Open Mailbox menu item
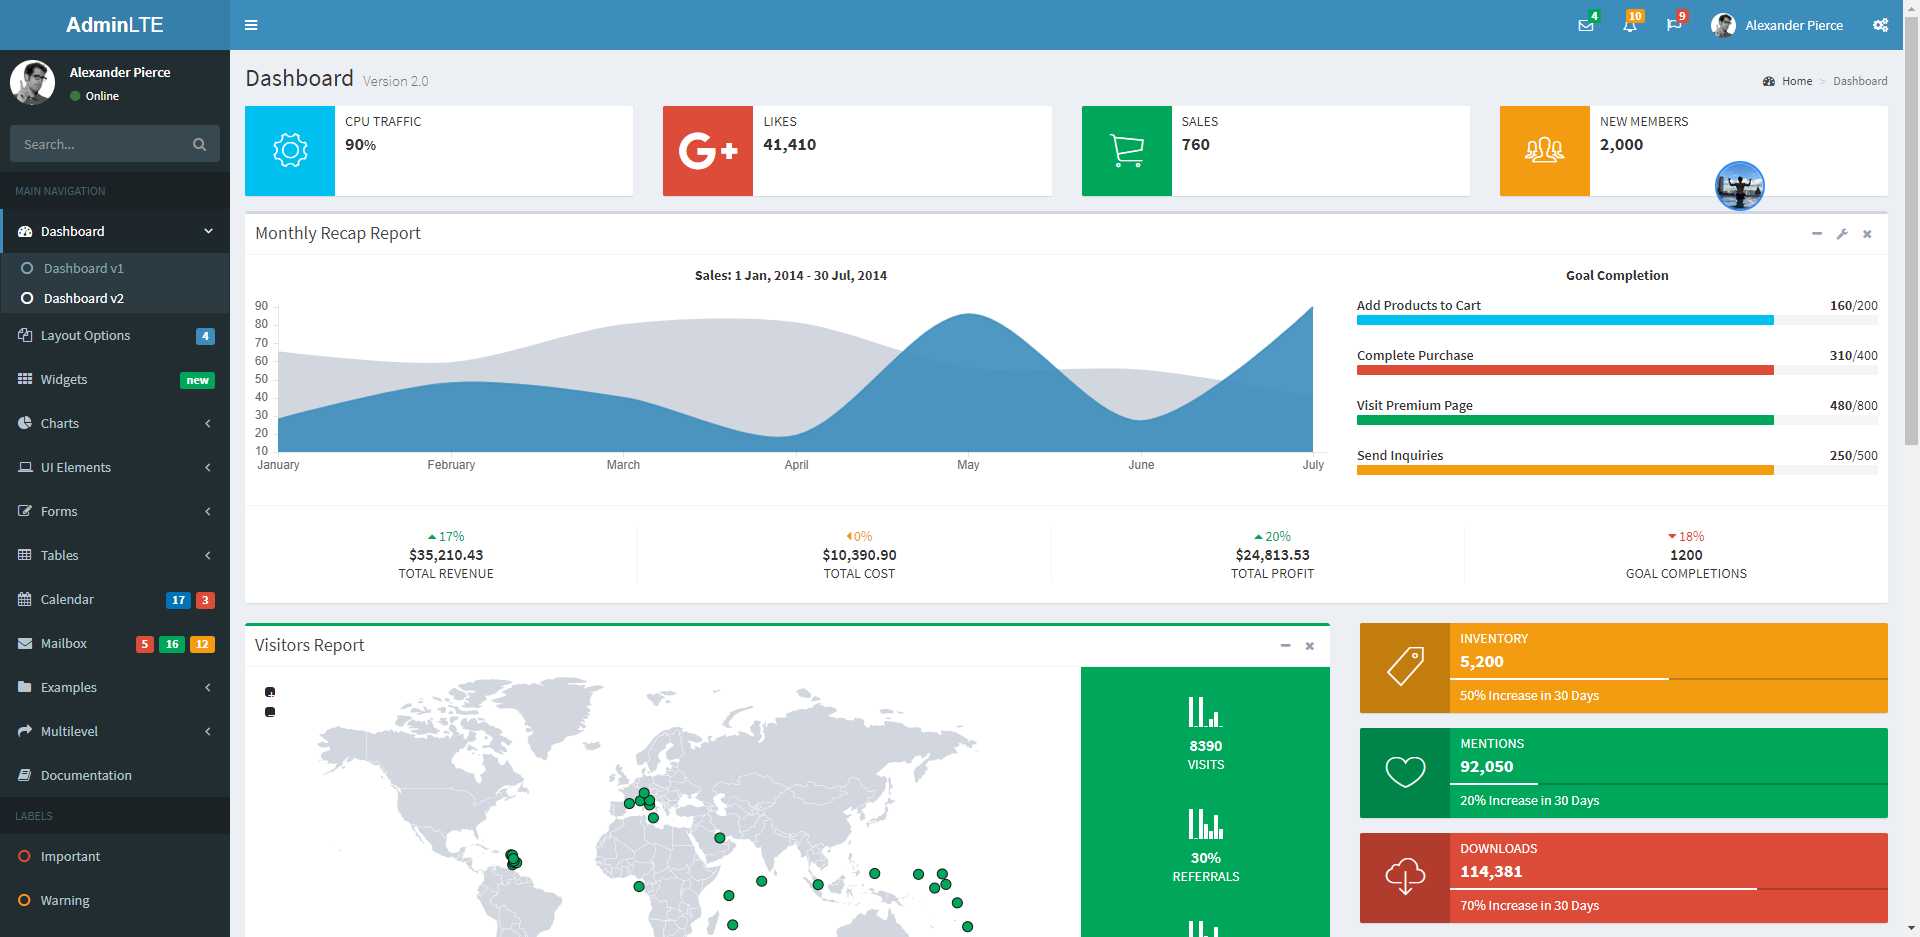Viewport: 1920px width, 937px height. pos(115,643)
